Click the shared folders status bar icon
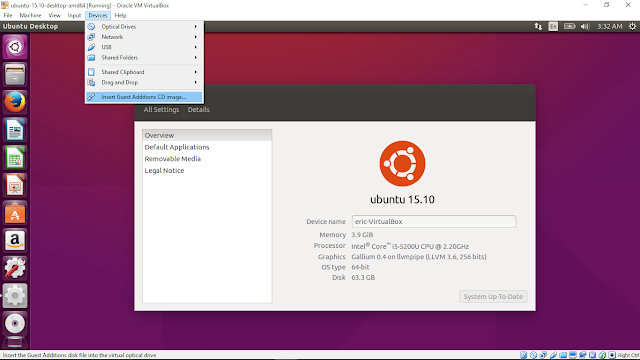The width and height of the screenshot is (640, 360). tap(563, 355)
